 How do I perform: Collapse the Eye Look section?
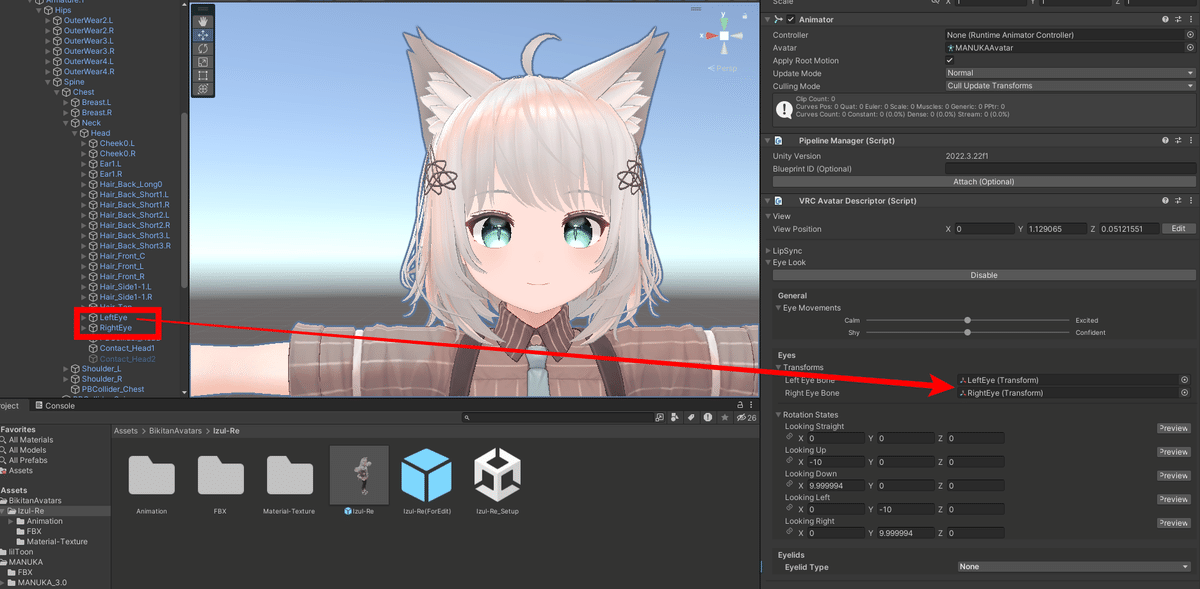775,262
